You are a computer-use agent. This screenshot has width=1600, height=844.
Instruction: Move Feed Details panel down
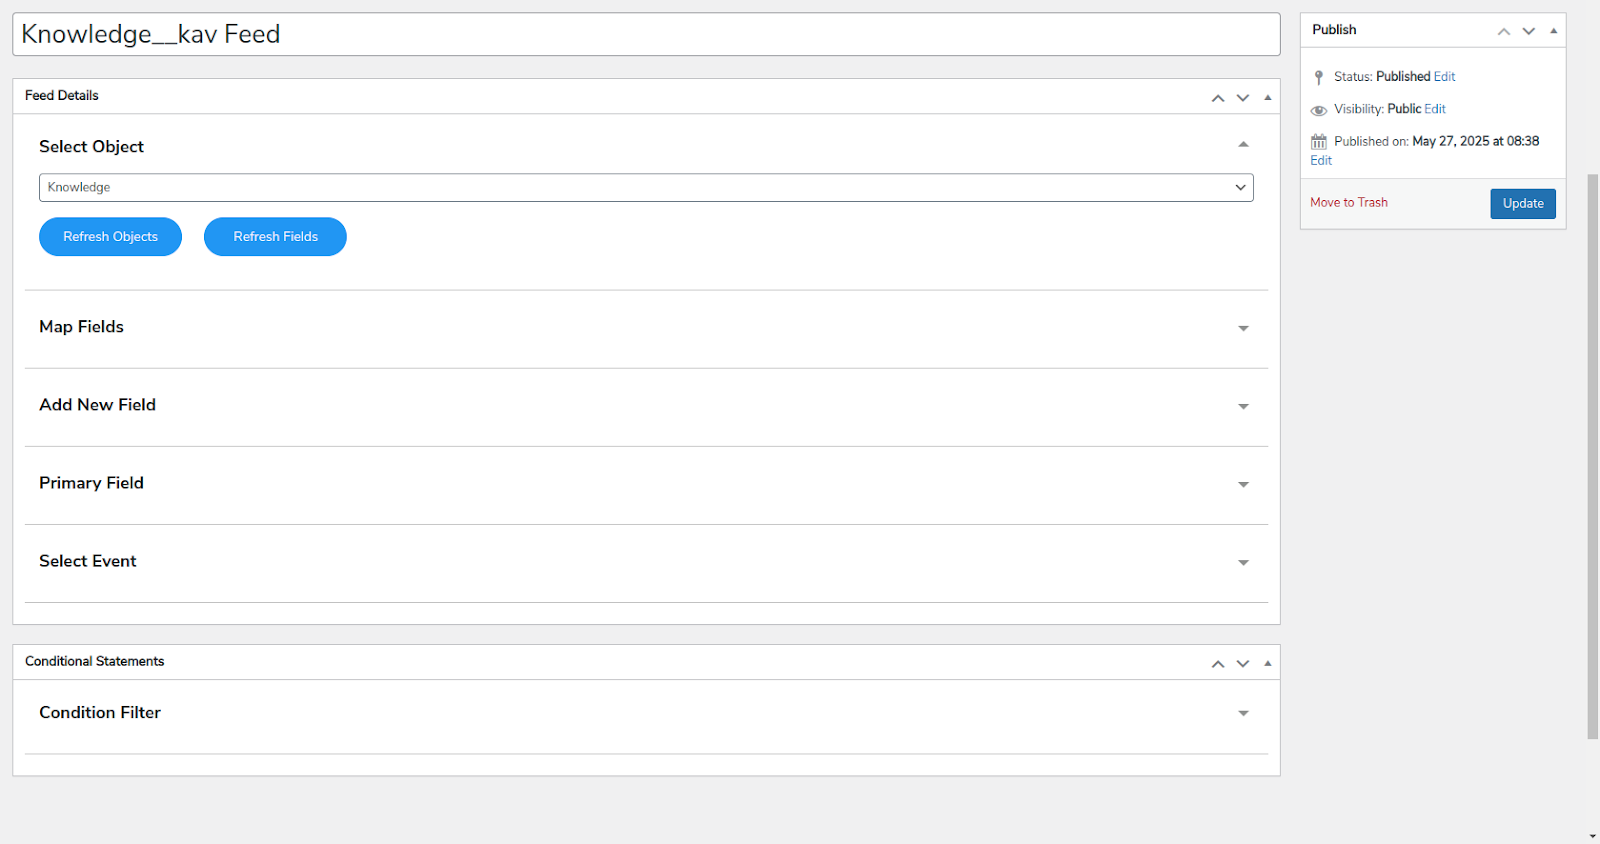[1242, 98]
